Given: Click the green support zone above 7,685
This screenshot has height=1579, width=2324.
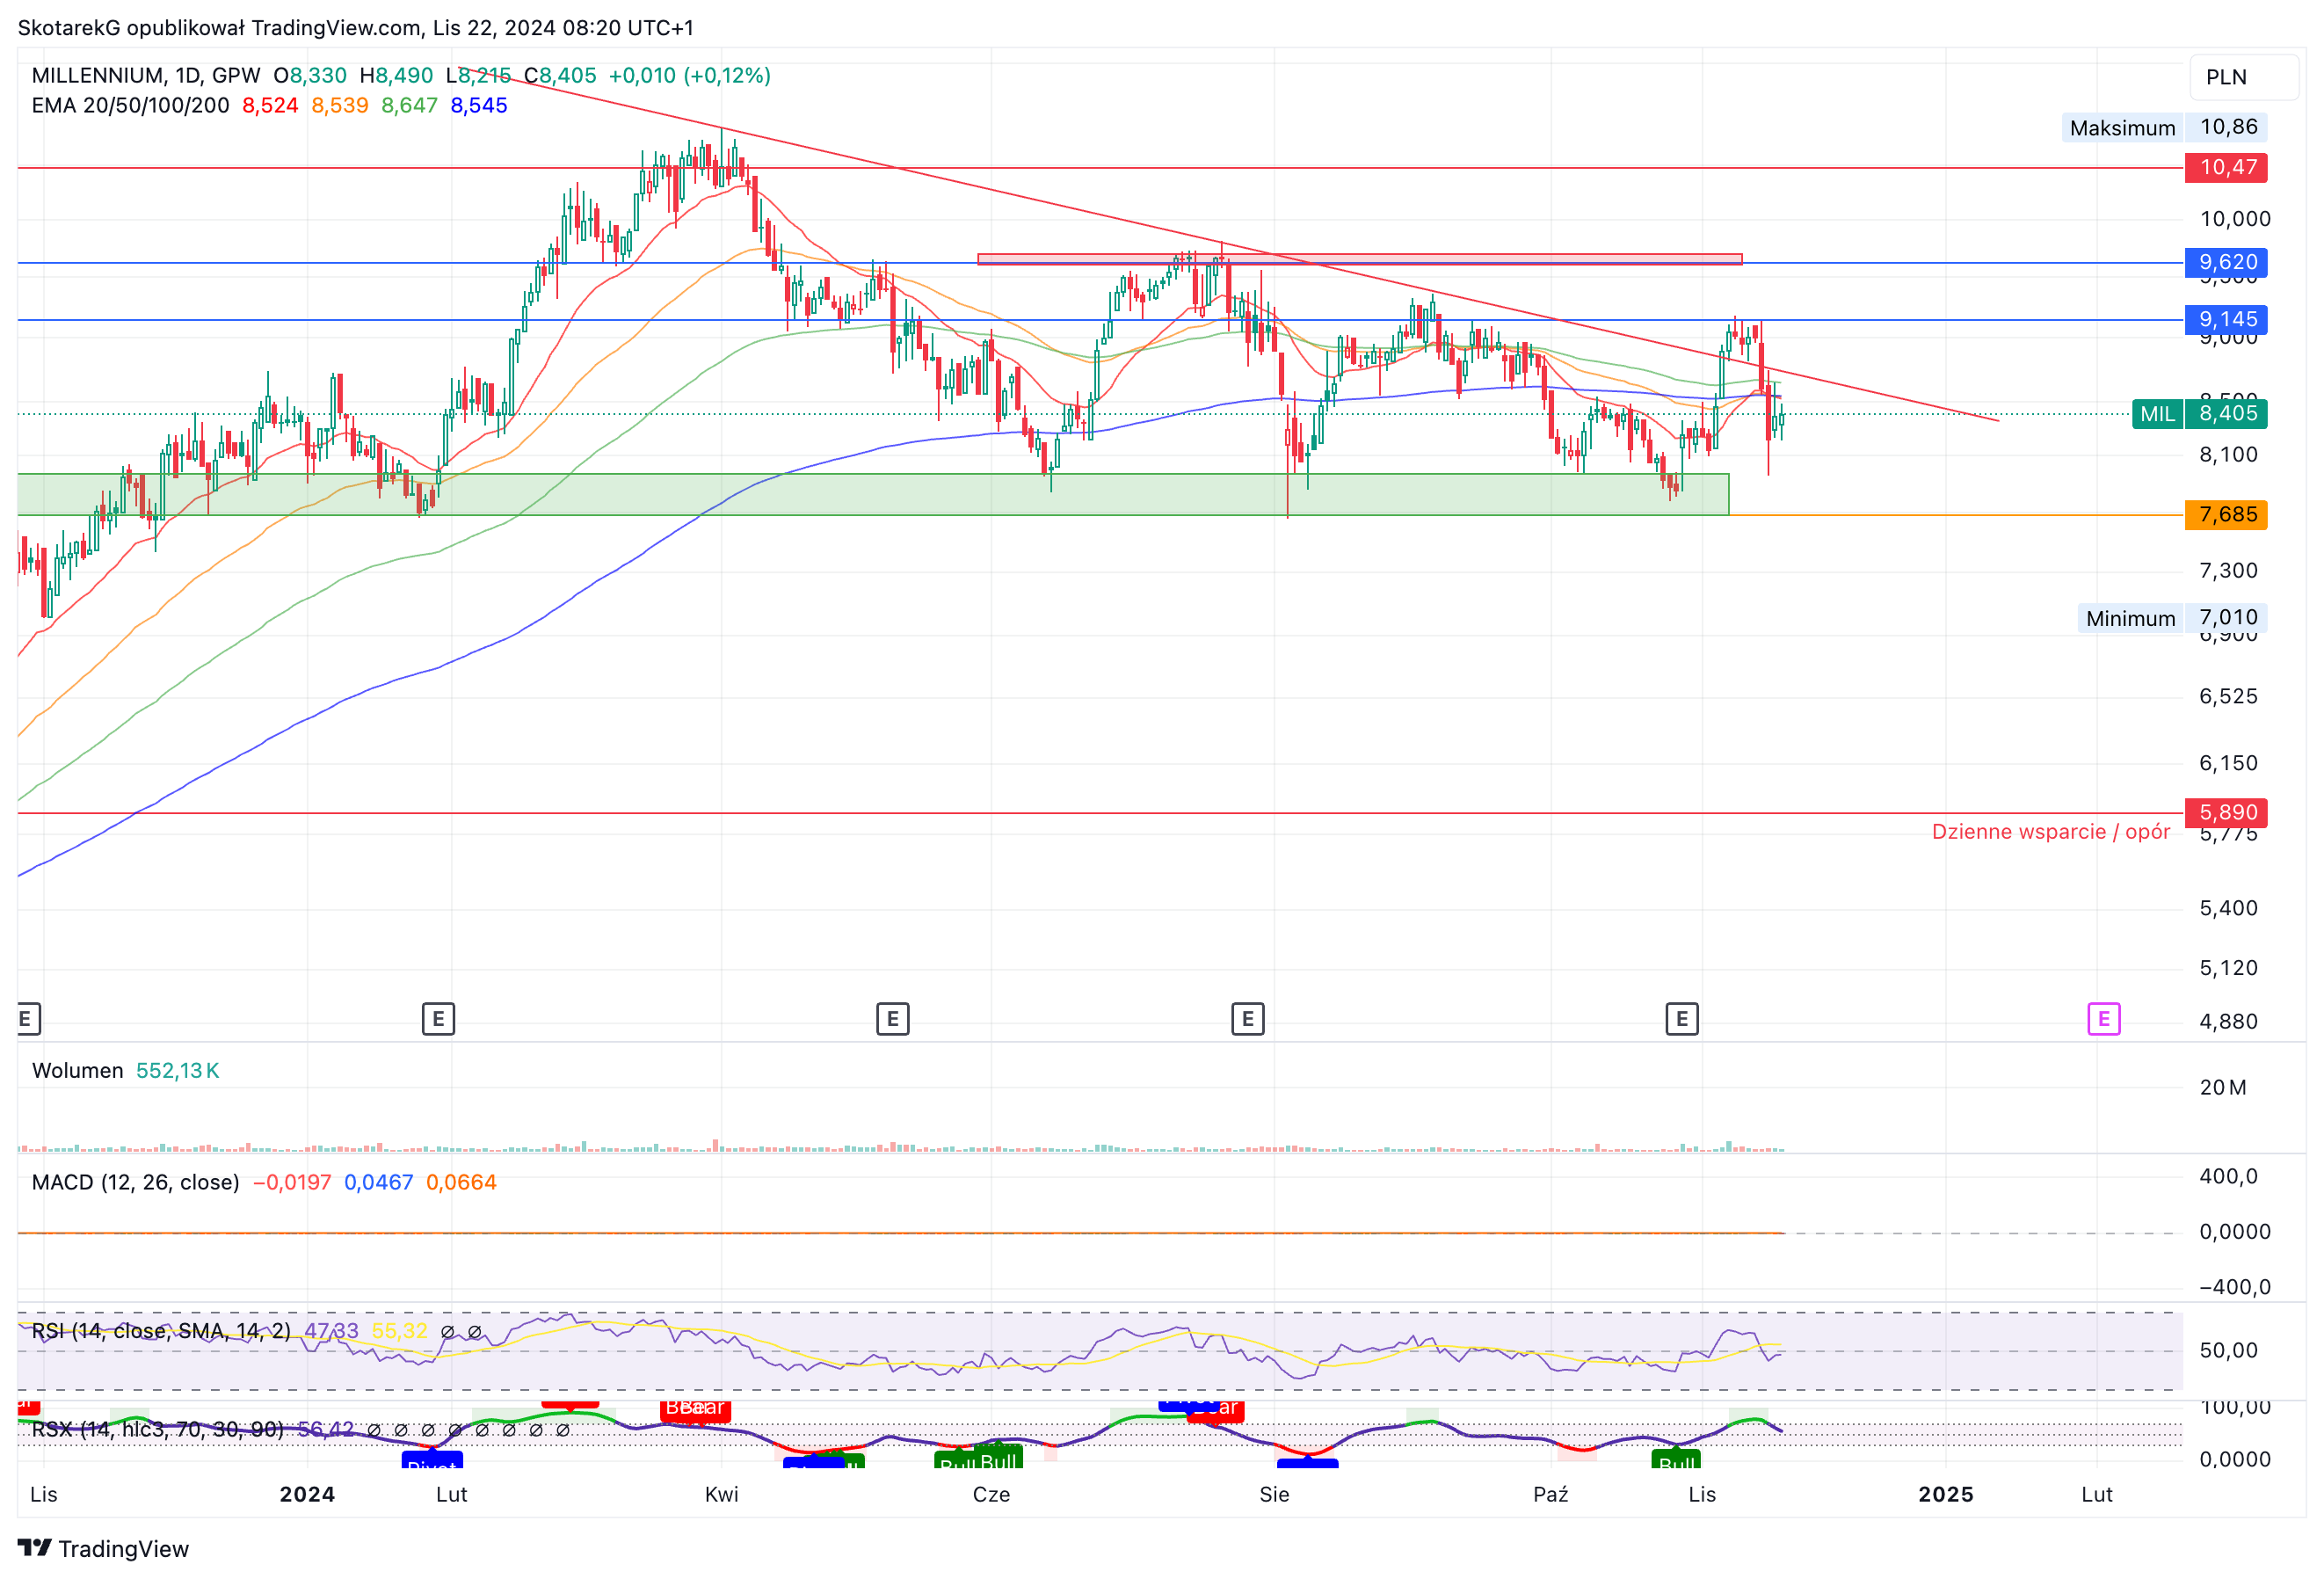Looking at the screenshot, I should pyautogui.click(x=872, y=494).
